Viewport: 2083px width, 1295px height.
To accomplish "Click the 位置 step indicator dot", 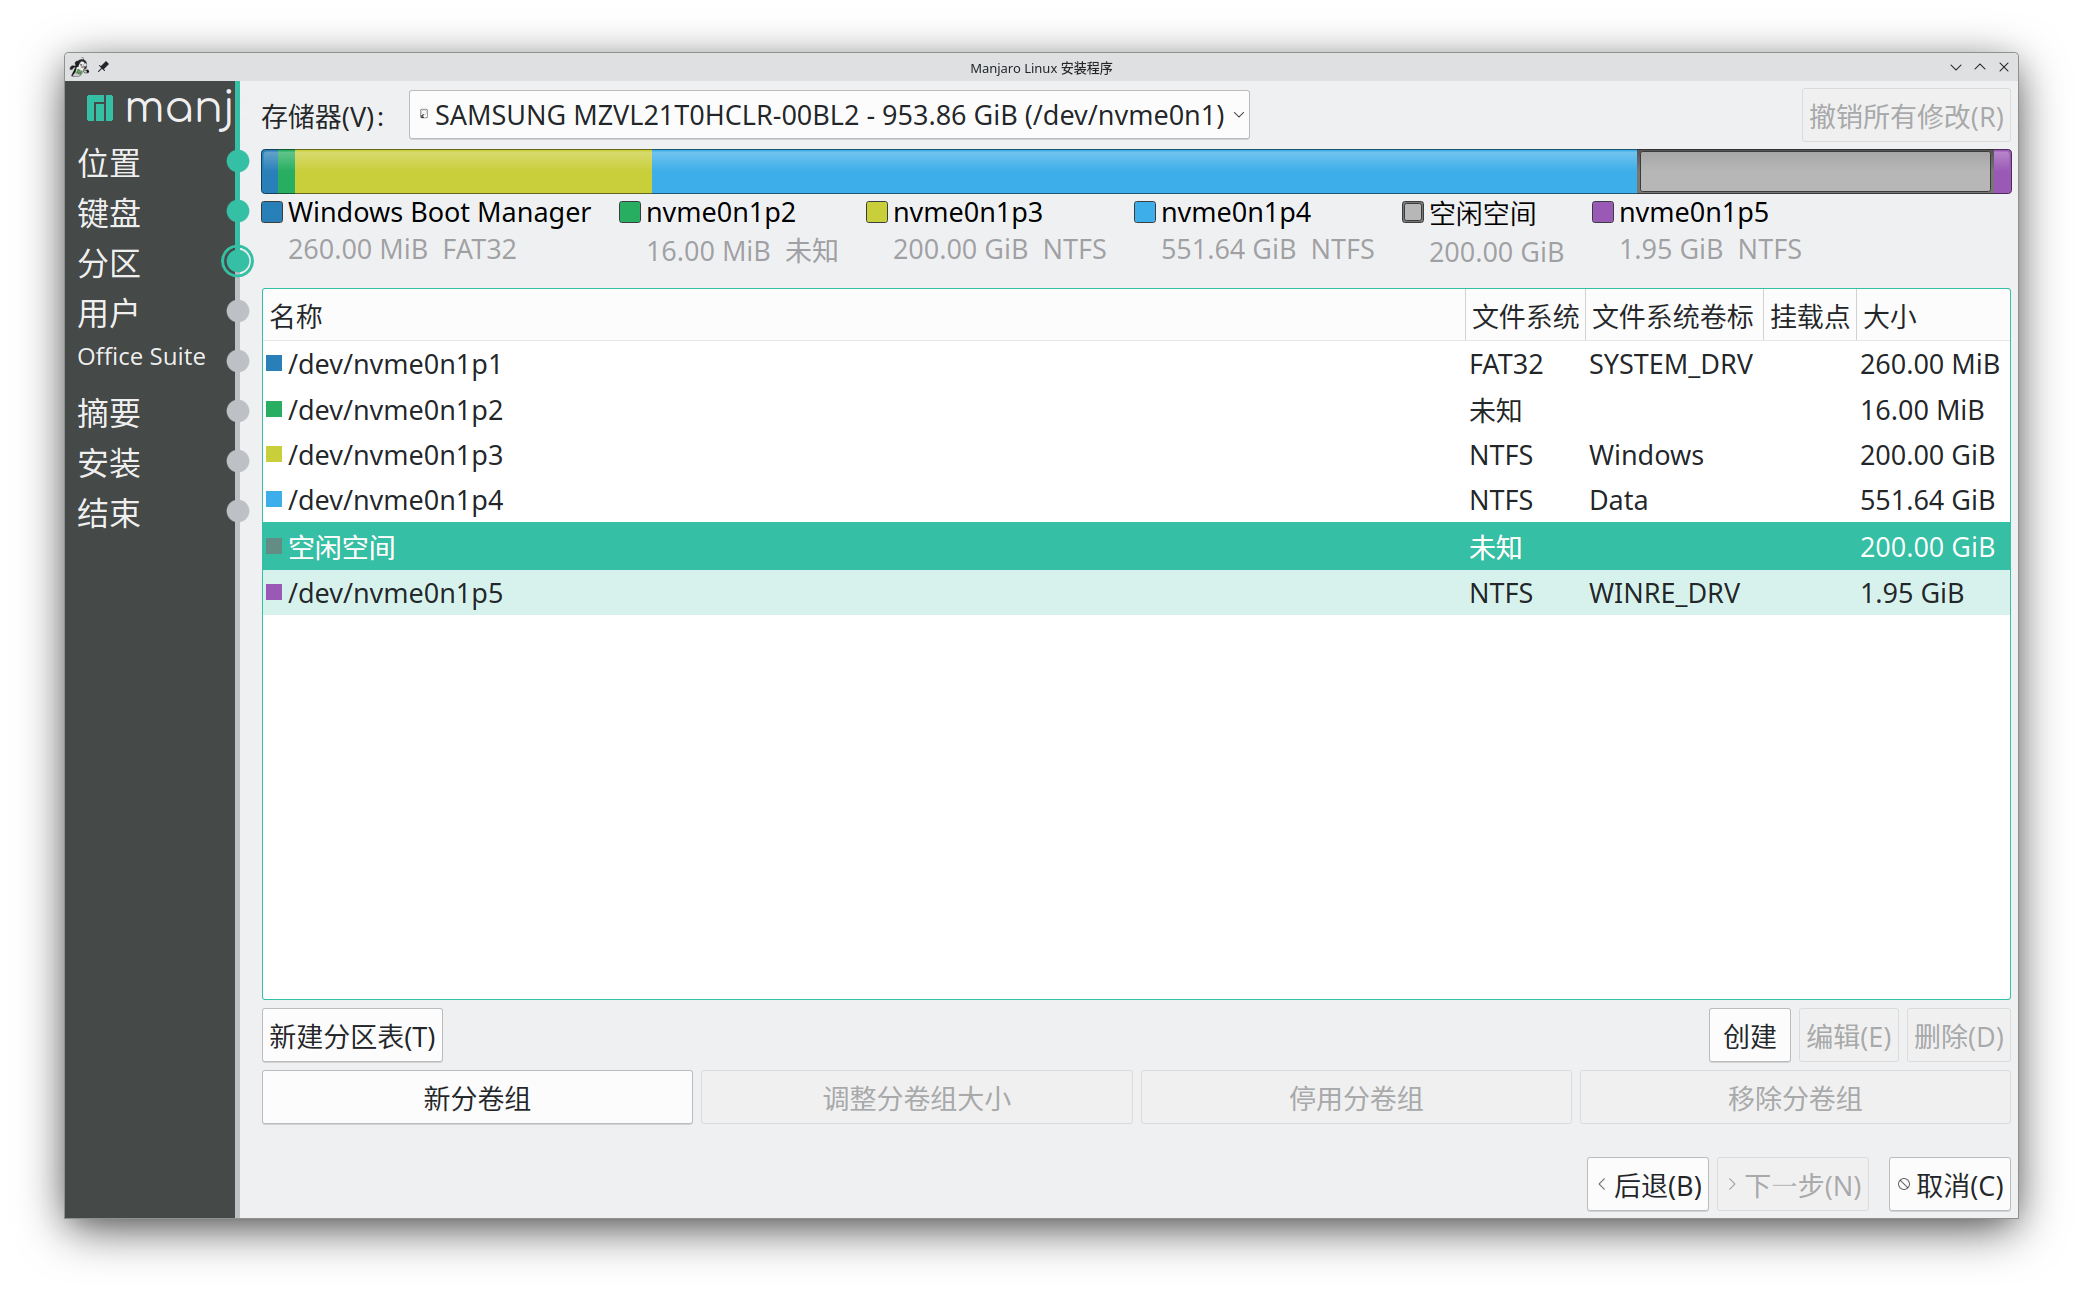I will click(x=237, y=161).
